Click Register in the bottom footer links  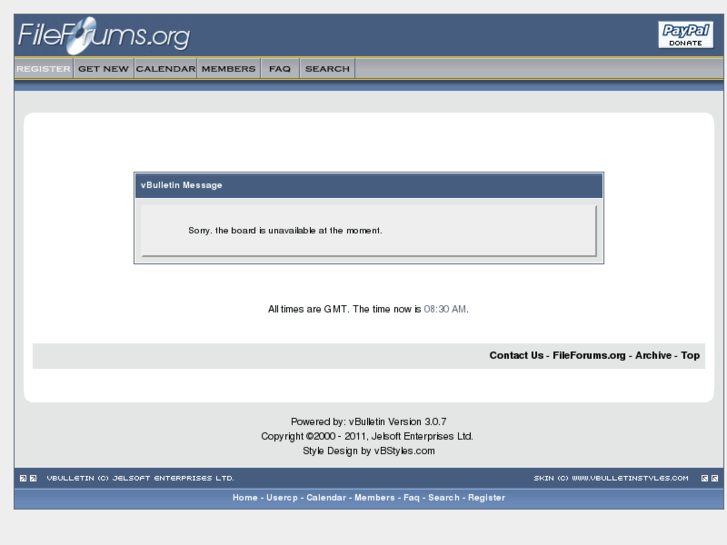point(486,498)
